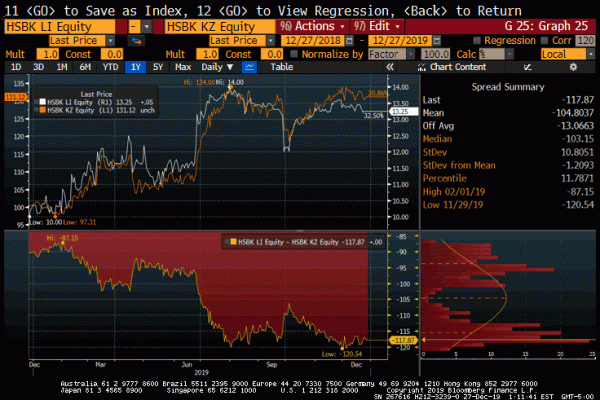Click the yellow spread legend color swatch
The width and height of the screenshot is (600, 400).
233,242
